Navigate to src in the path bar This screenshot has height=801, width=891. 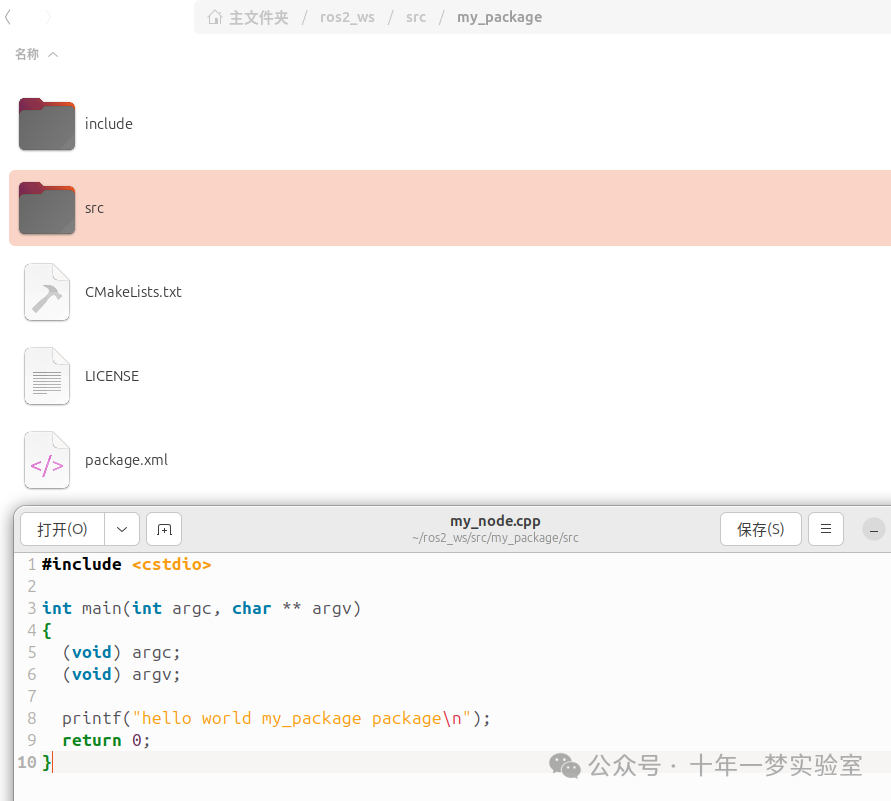point(416,18)
